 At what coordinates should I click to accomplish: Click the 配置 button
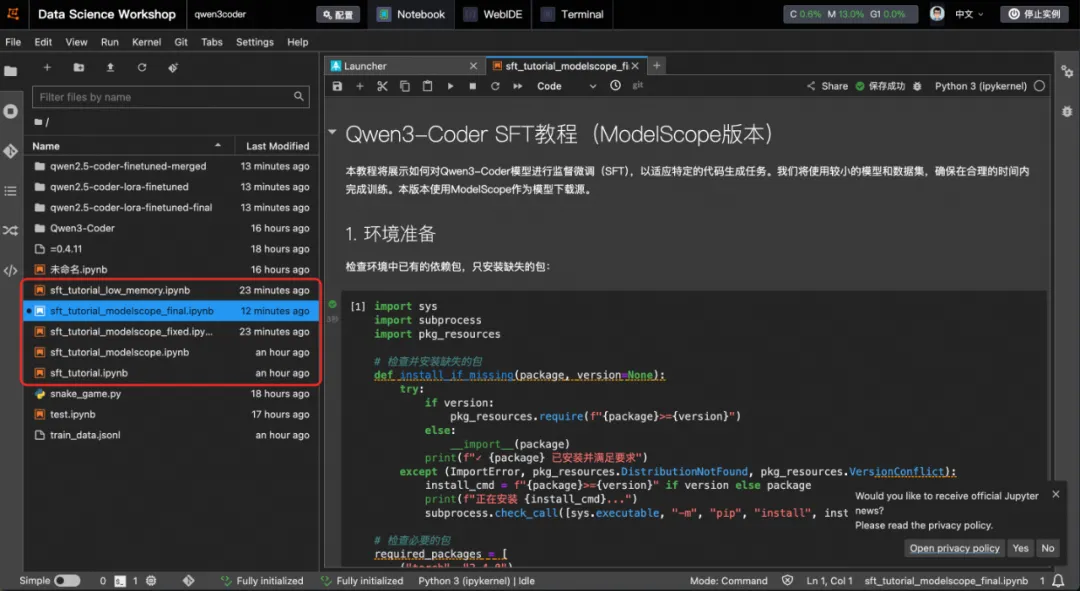click(x=338, y=14)
